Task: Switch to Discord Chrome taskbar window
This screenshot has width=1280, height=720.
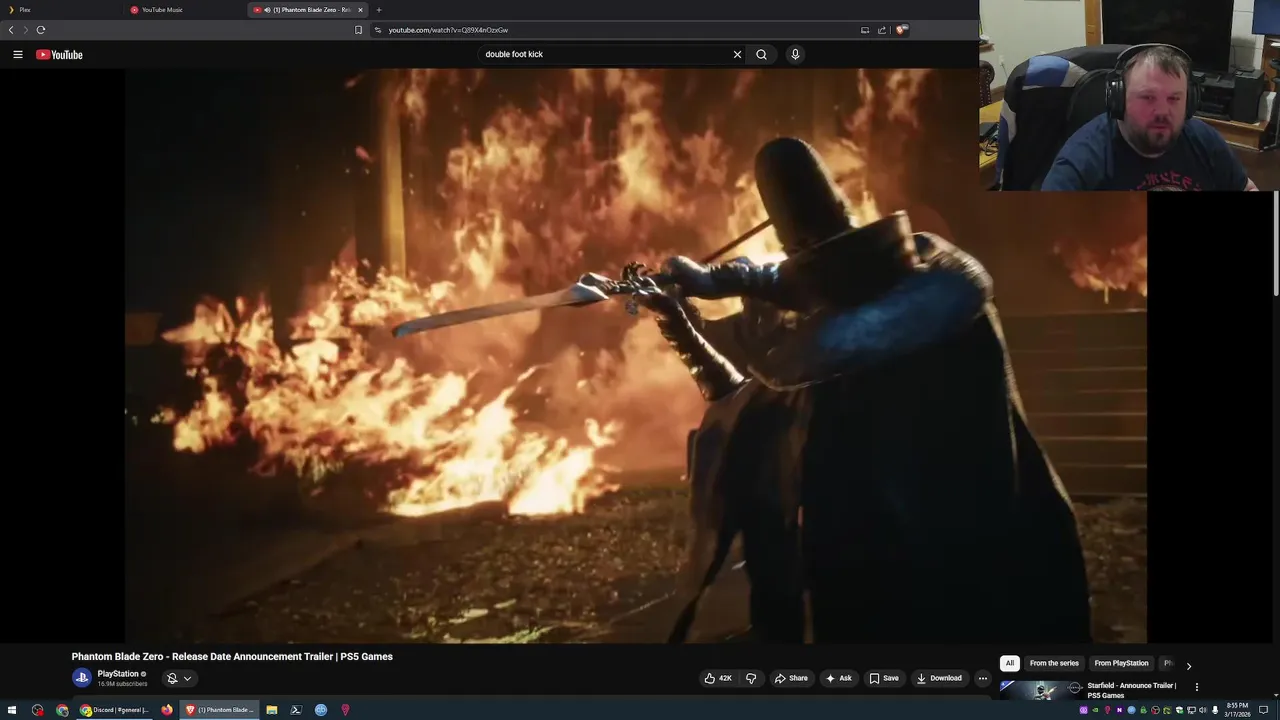Action: (x=115, y=710)
